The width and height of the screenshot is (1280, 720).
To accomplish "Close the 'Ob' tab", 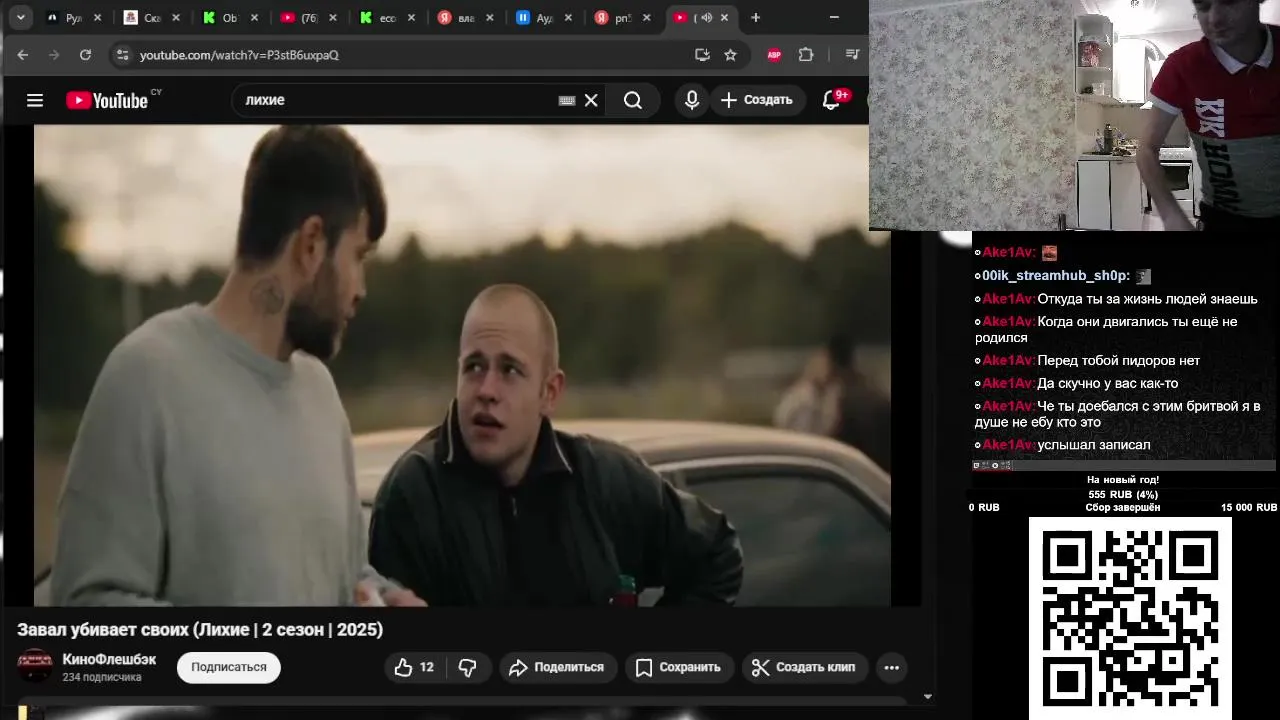I will (254, 18).
